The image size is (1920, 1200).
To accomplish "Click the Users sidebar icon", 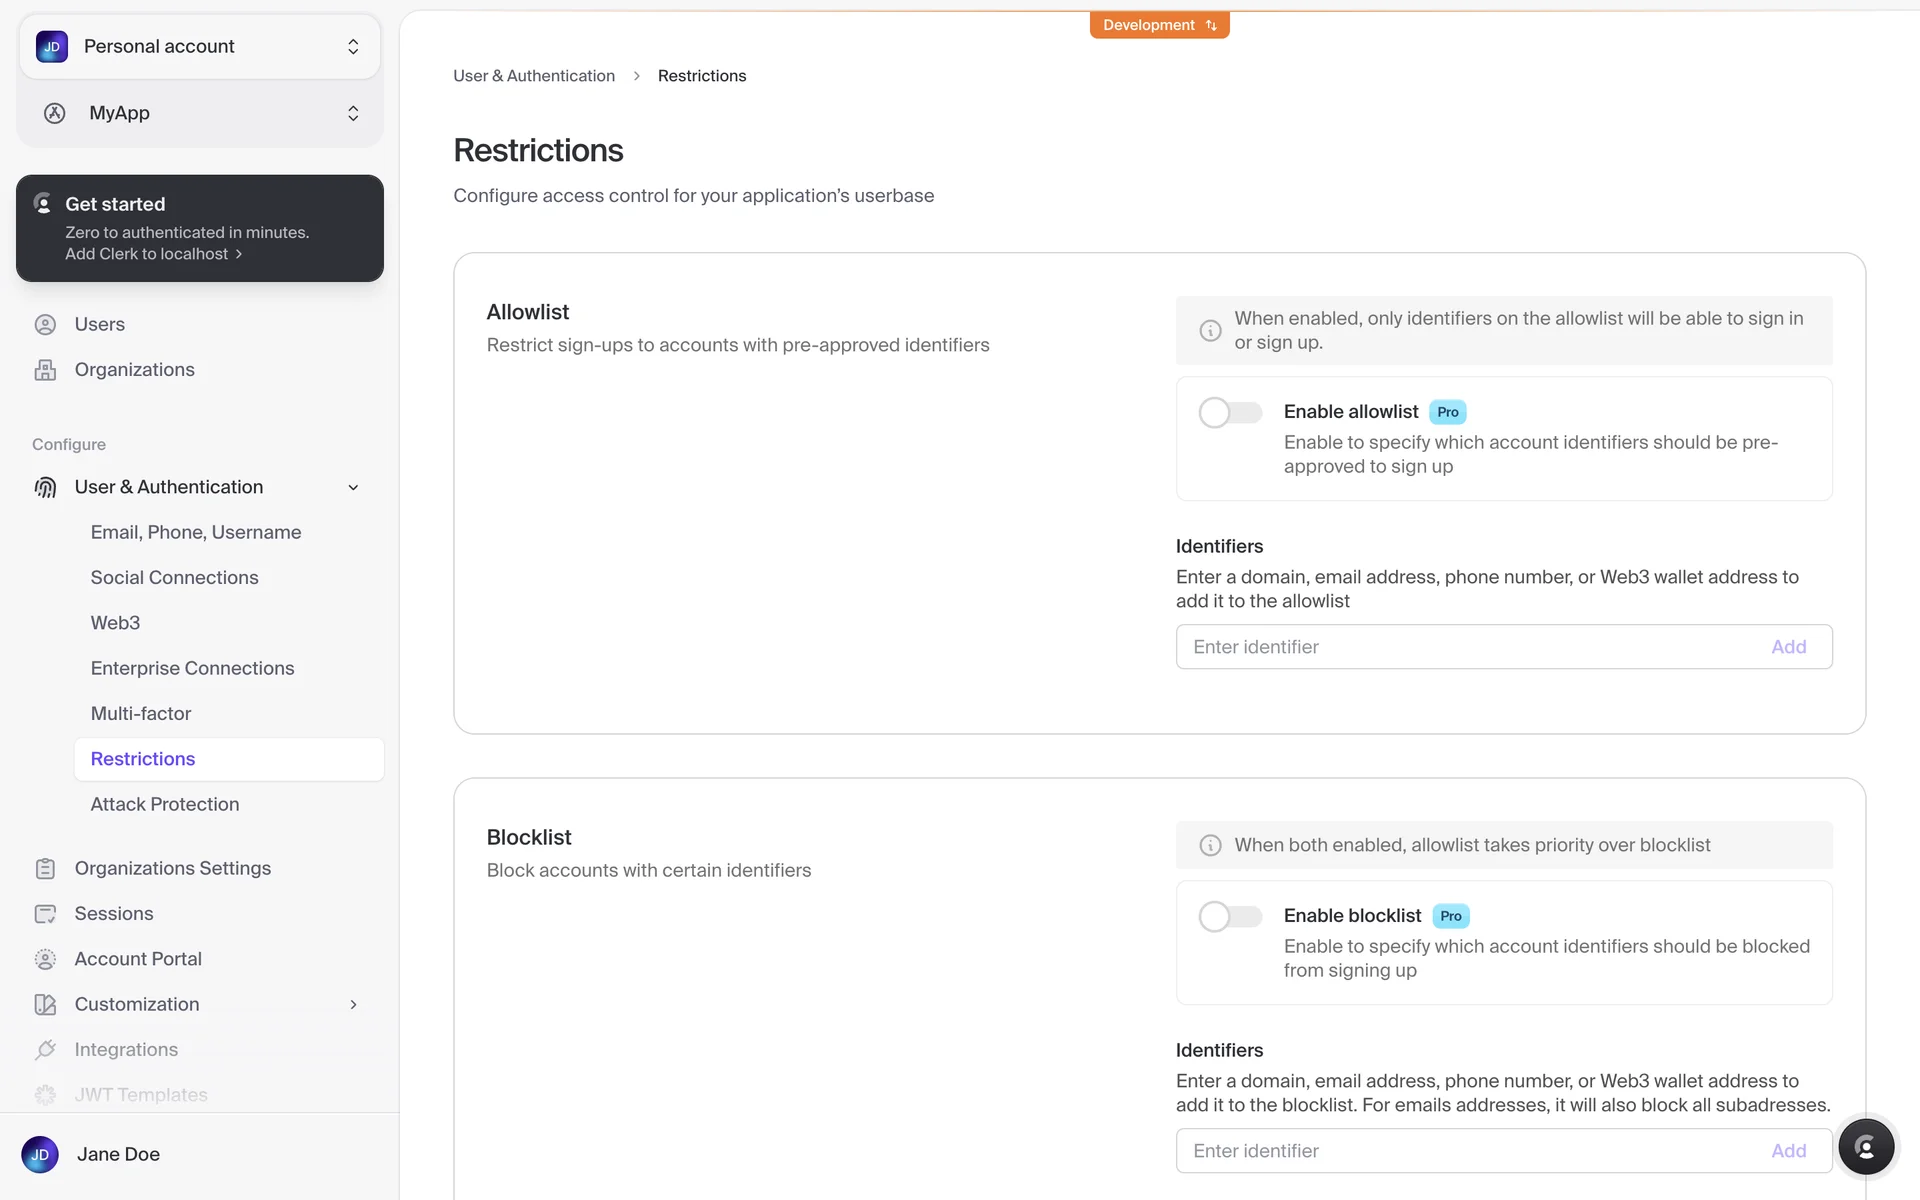I will pos(45,324).
